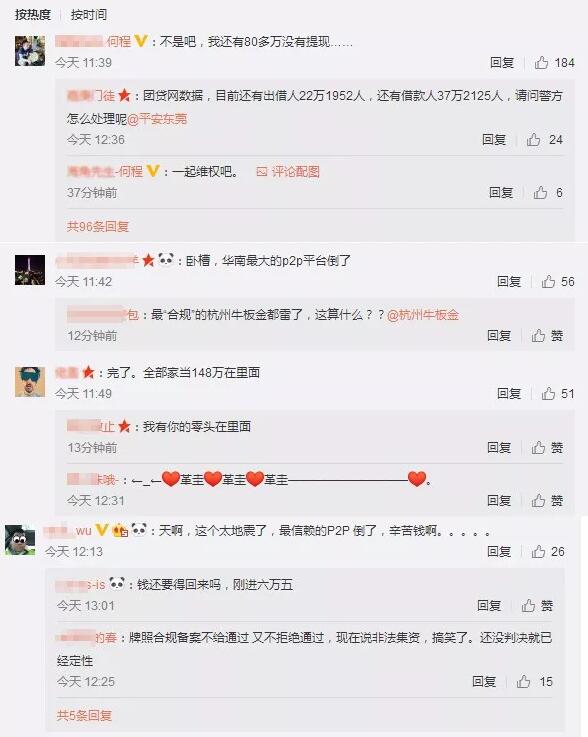The height and width of the screenshot is (737, 588).
Task: Expand 共5条回复 replies
Action: coord(84,715)
